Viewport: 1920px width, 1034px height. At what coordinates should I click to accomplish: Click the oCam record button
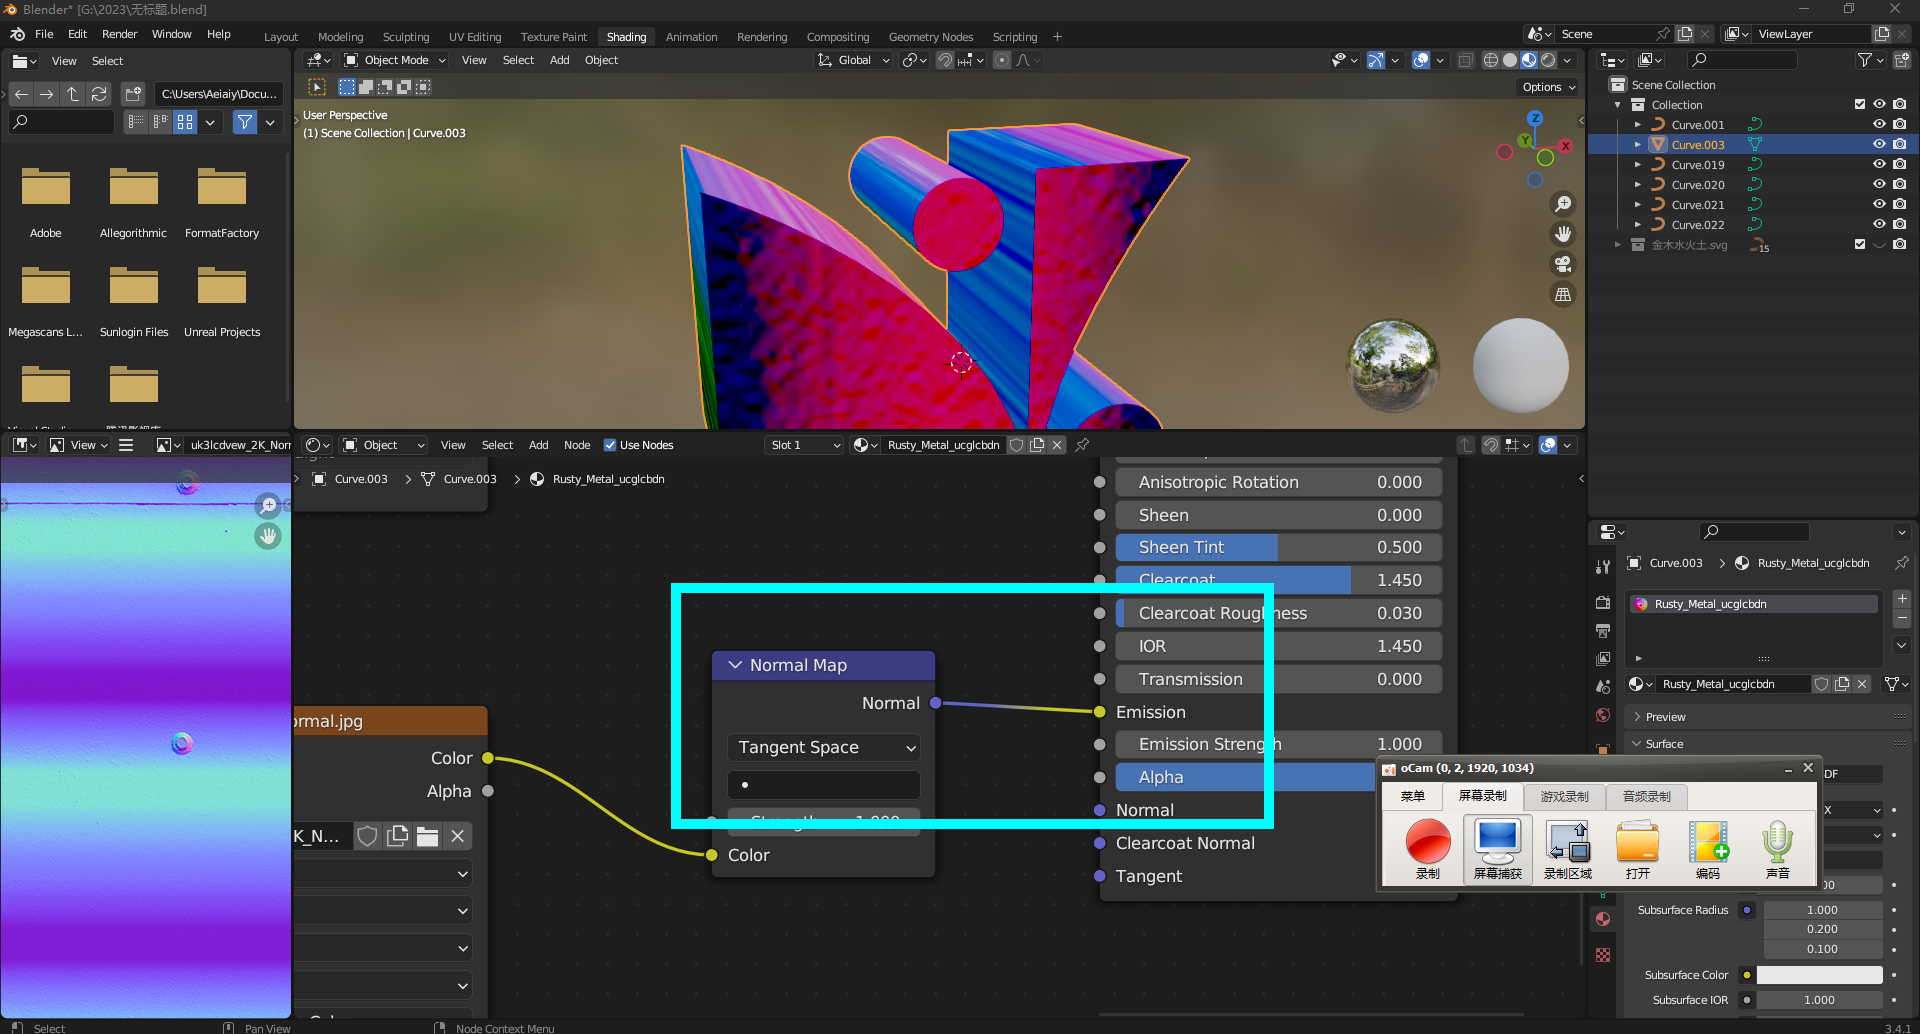coord(1428,849)
